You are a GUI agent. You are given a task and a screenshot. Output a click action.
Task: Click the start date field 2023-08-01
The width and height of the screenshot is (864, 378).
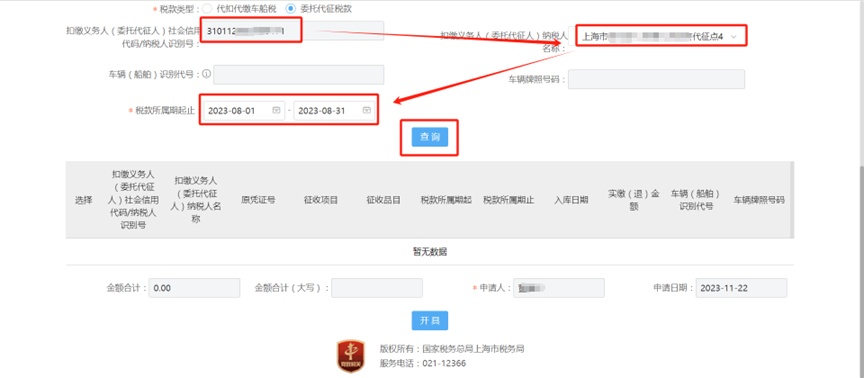click(x=244, y=111)
